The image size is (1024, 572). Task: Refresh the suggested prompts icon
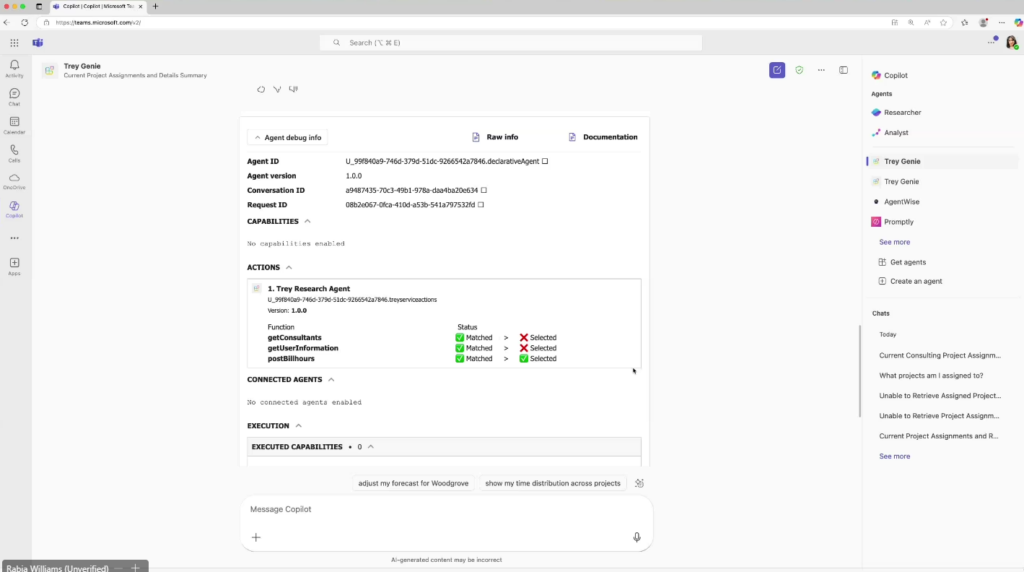[639, 483]
